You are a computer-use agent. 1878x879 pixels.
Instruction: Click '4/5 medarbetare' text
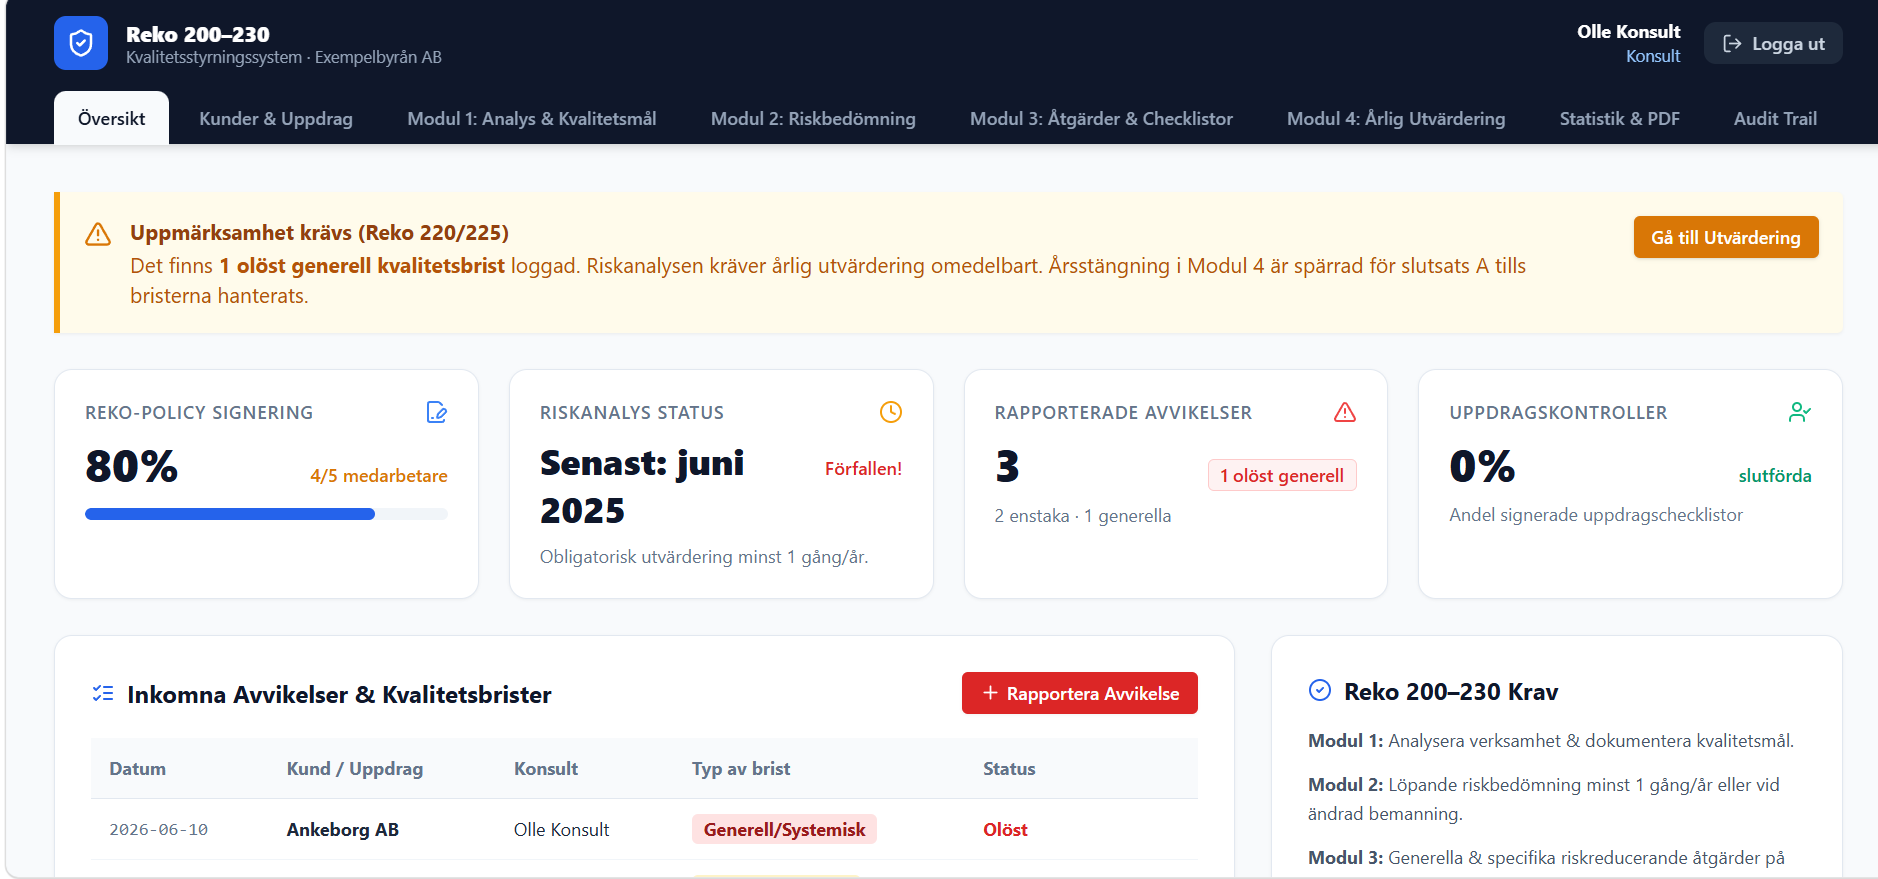(379, 475)
